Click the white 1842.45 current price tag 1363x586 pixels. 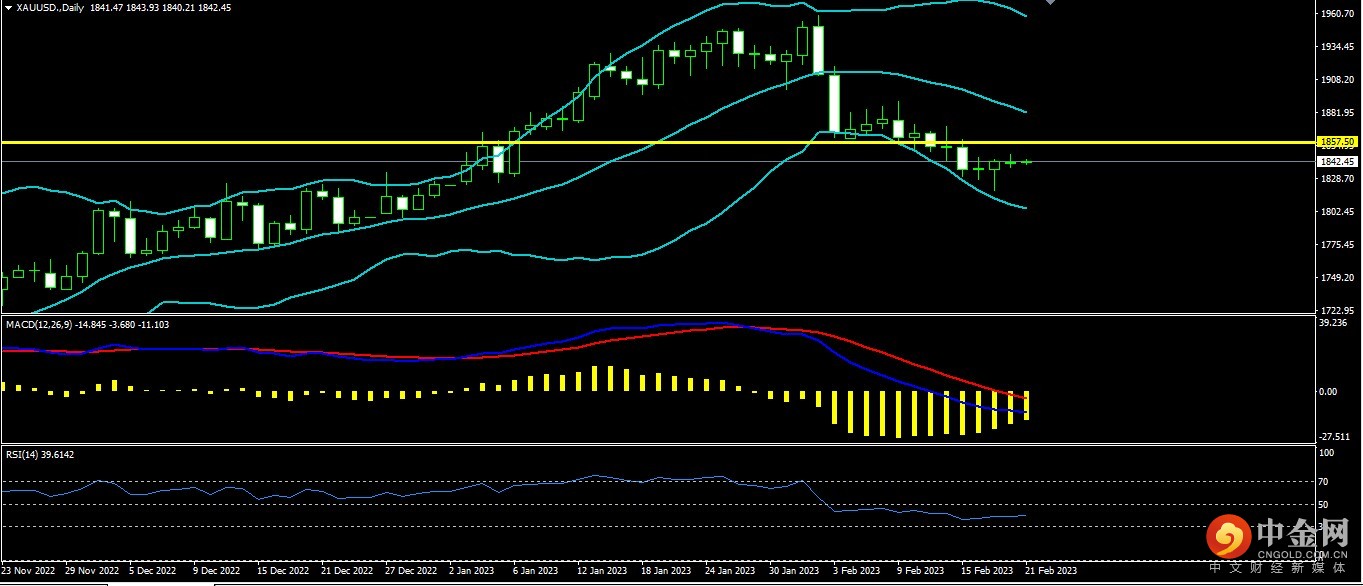point(1336,161)
